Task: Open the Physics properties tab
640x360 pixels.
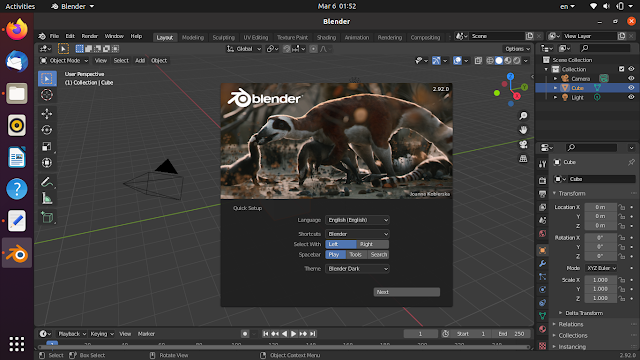Action: (542, 290)
